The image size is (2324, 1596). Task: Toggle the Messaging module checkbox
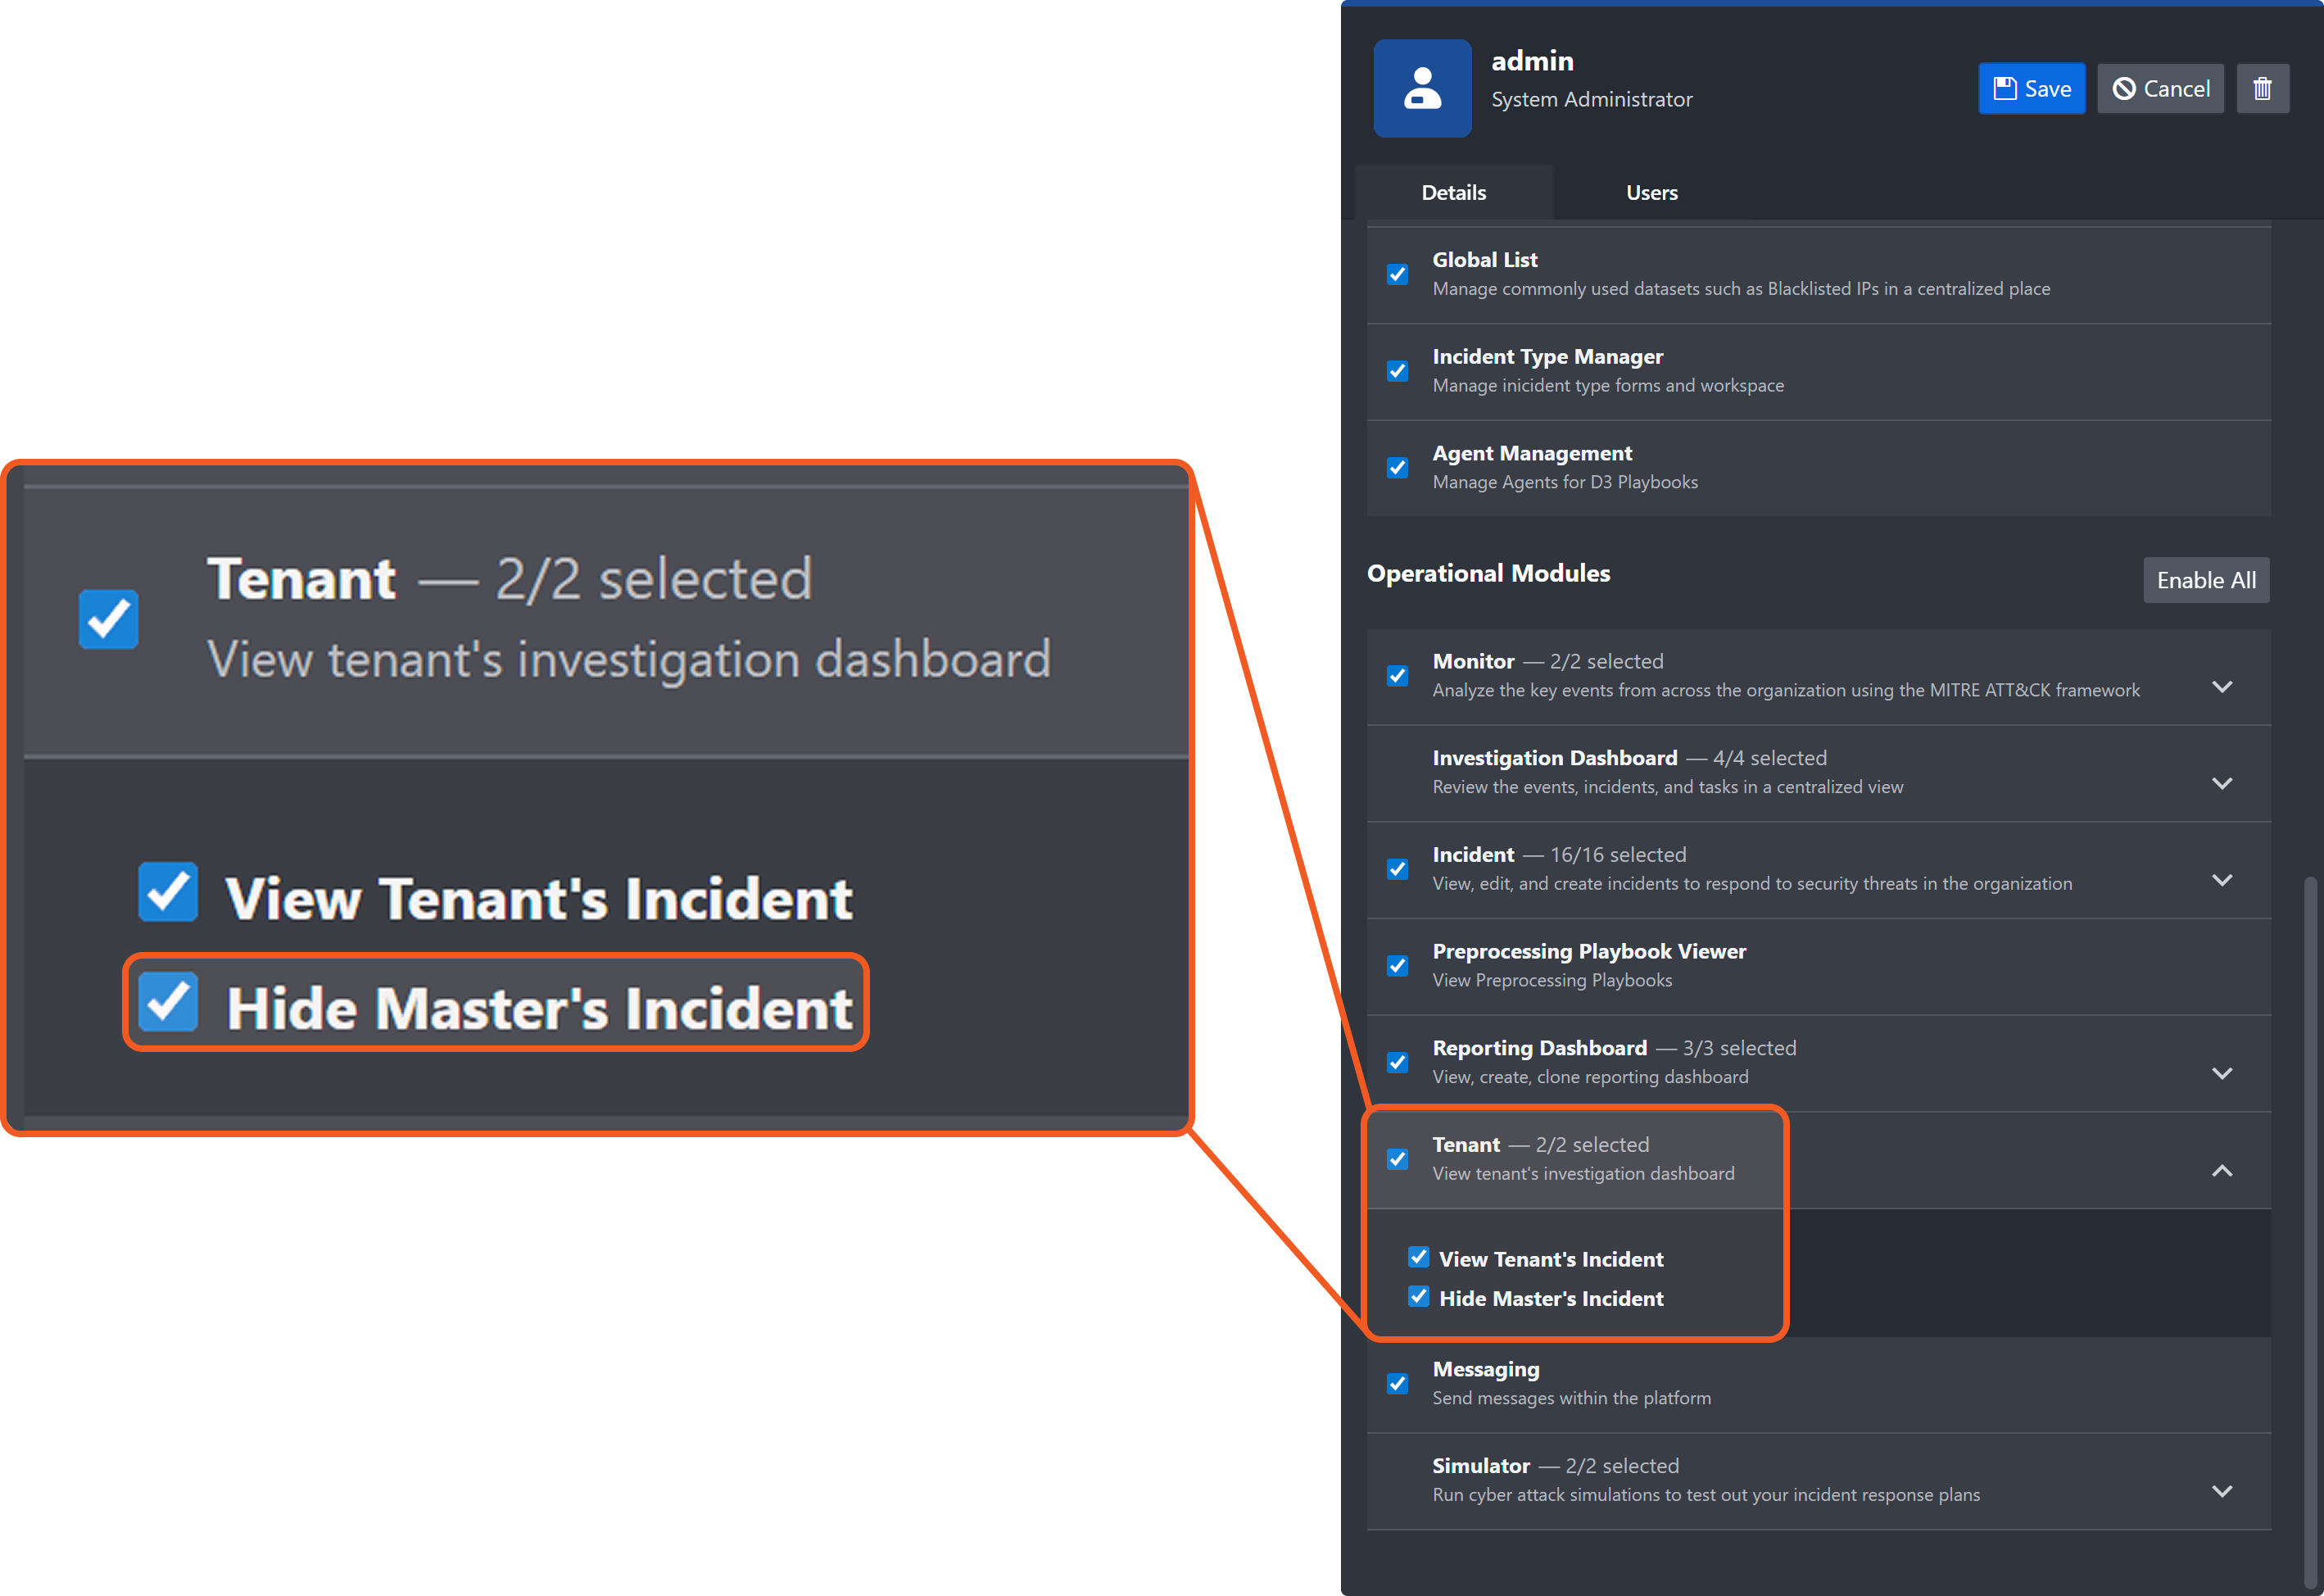(x=1397, y=1384)
